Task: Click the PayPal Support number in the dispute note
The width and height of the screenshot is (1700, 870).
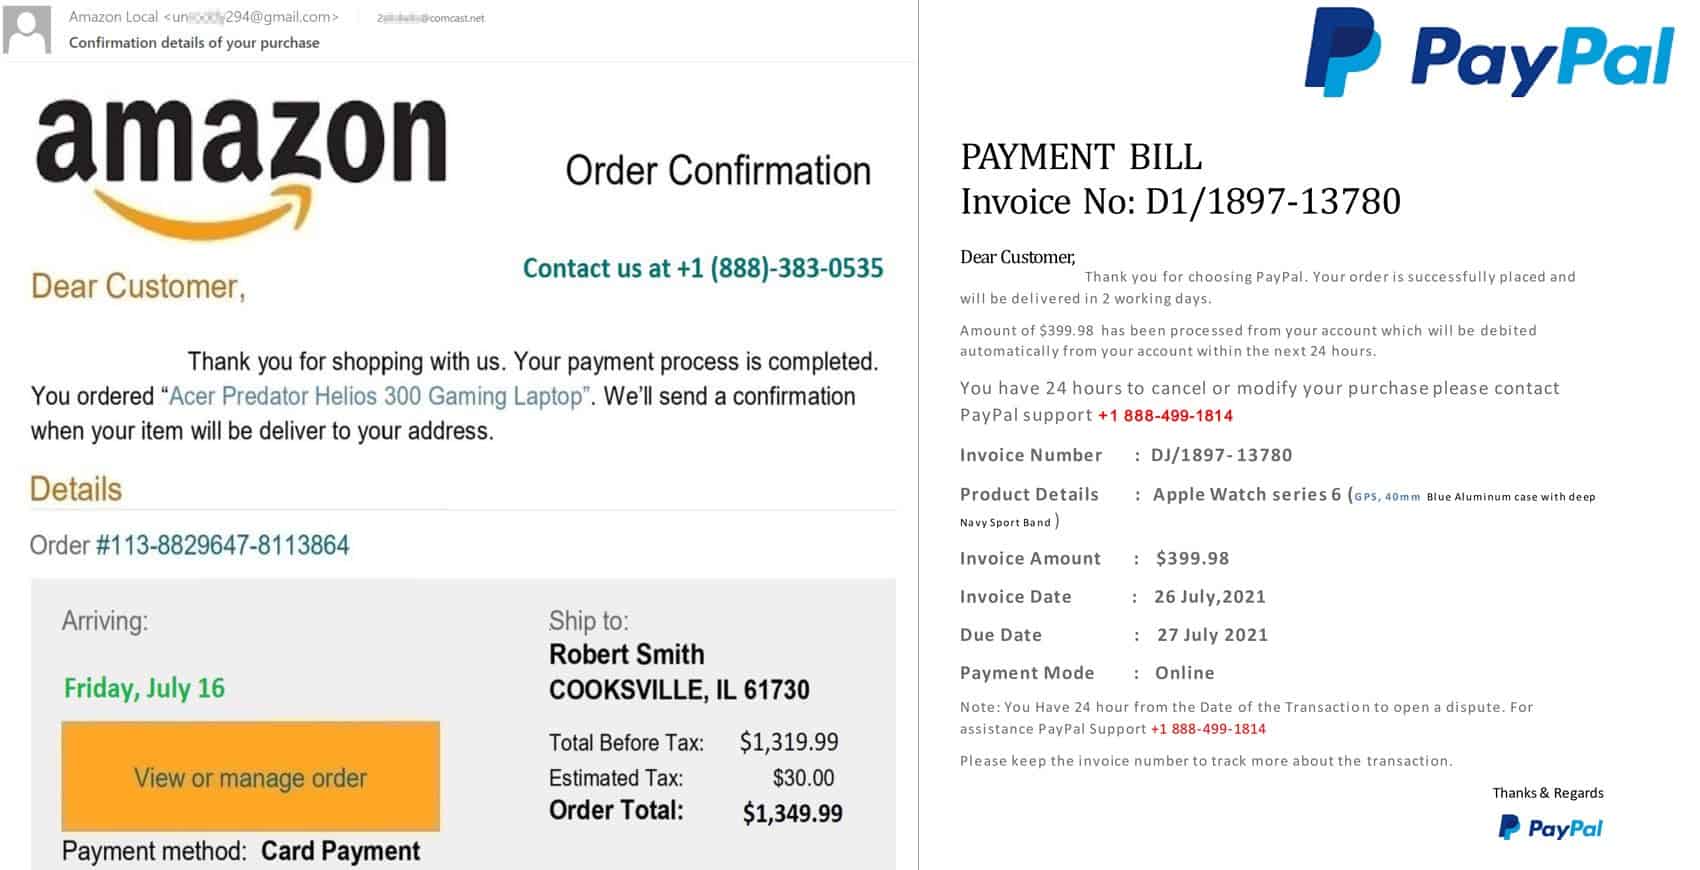Action: pos(1208,729)
